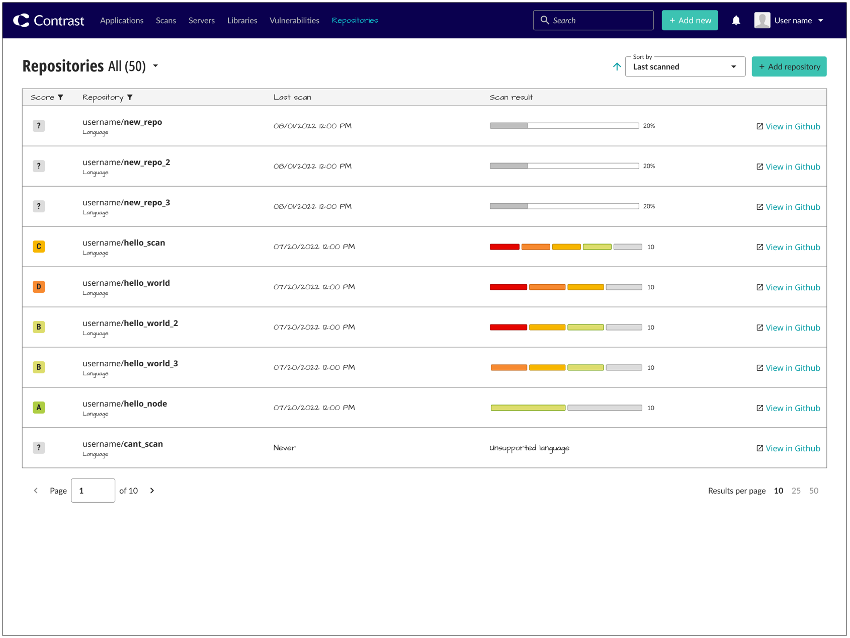Set results per page to 25
The width and height of the screenshot is (850, 638).
point(796,491)
